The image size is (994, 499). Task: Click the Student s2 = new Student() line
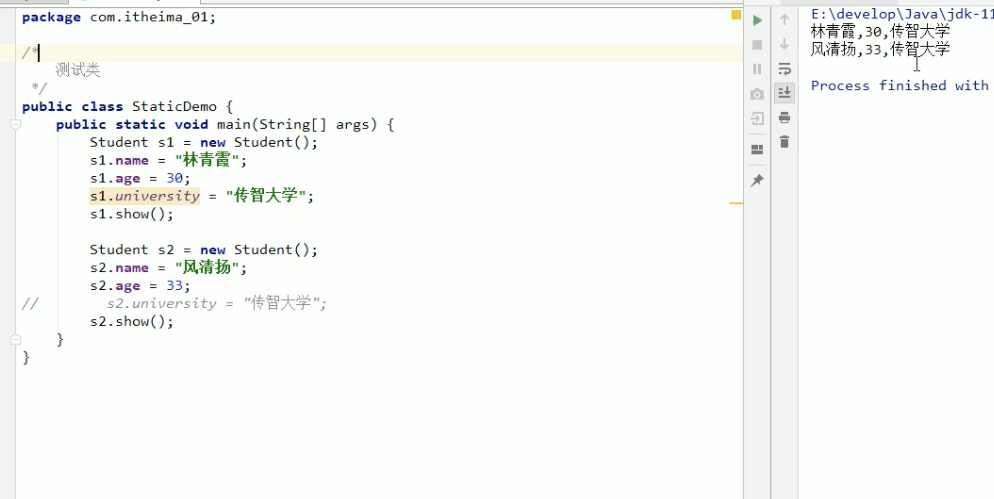tap(203, 250)
